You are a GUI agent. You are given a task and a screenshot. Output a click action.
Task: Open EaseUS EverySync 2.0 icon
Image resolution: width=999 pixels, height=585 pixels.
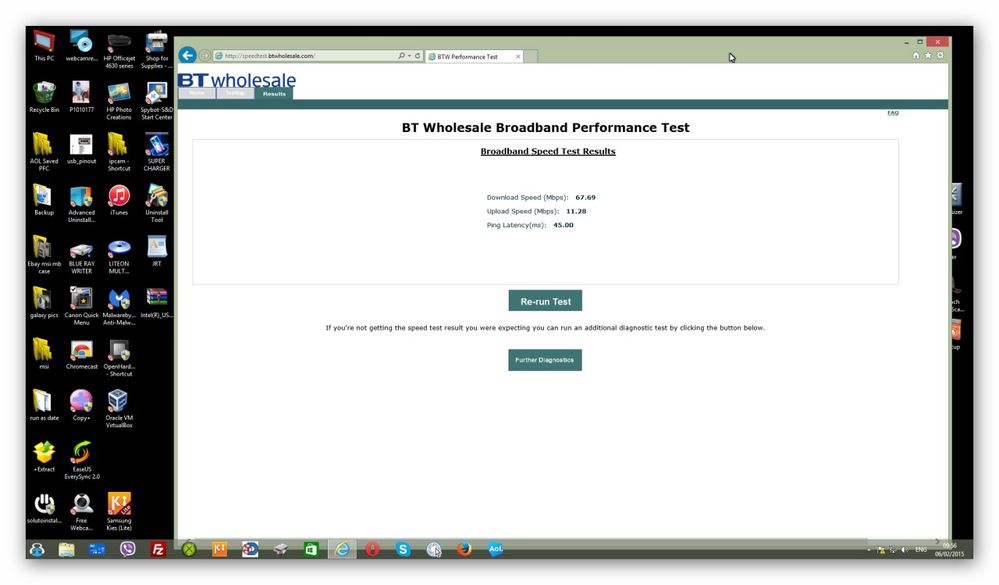[82, 459]
